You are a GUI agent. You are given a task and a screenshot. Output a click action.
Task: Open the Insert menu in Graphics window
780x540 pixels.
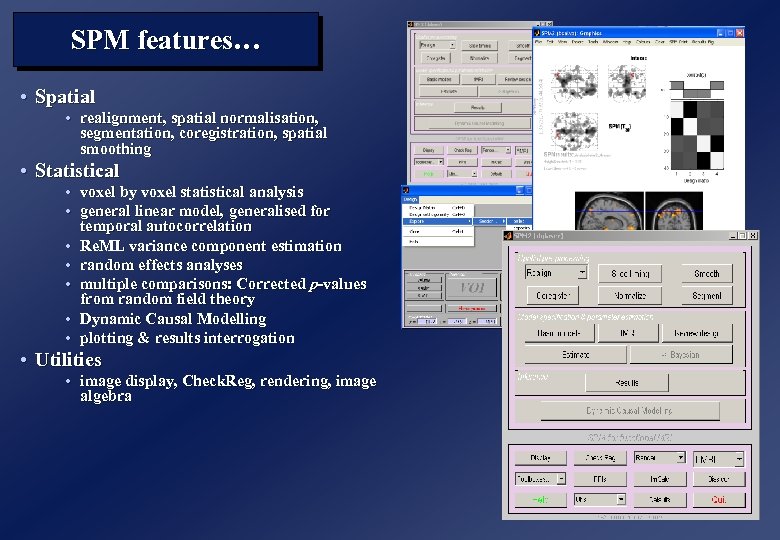tap(577, 42)
